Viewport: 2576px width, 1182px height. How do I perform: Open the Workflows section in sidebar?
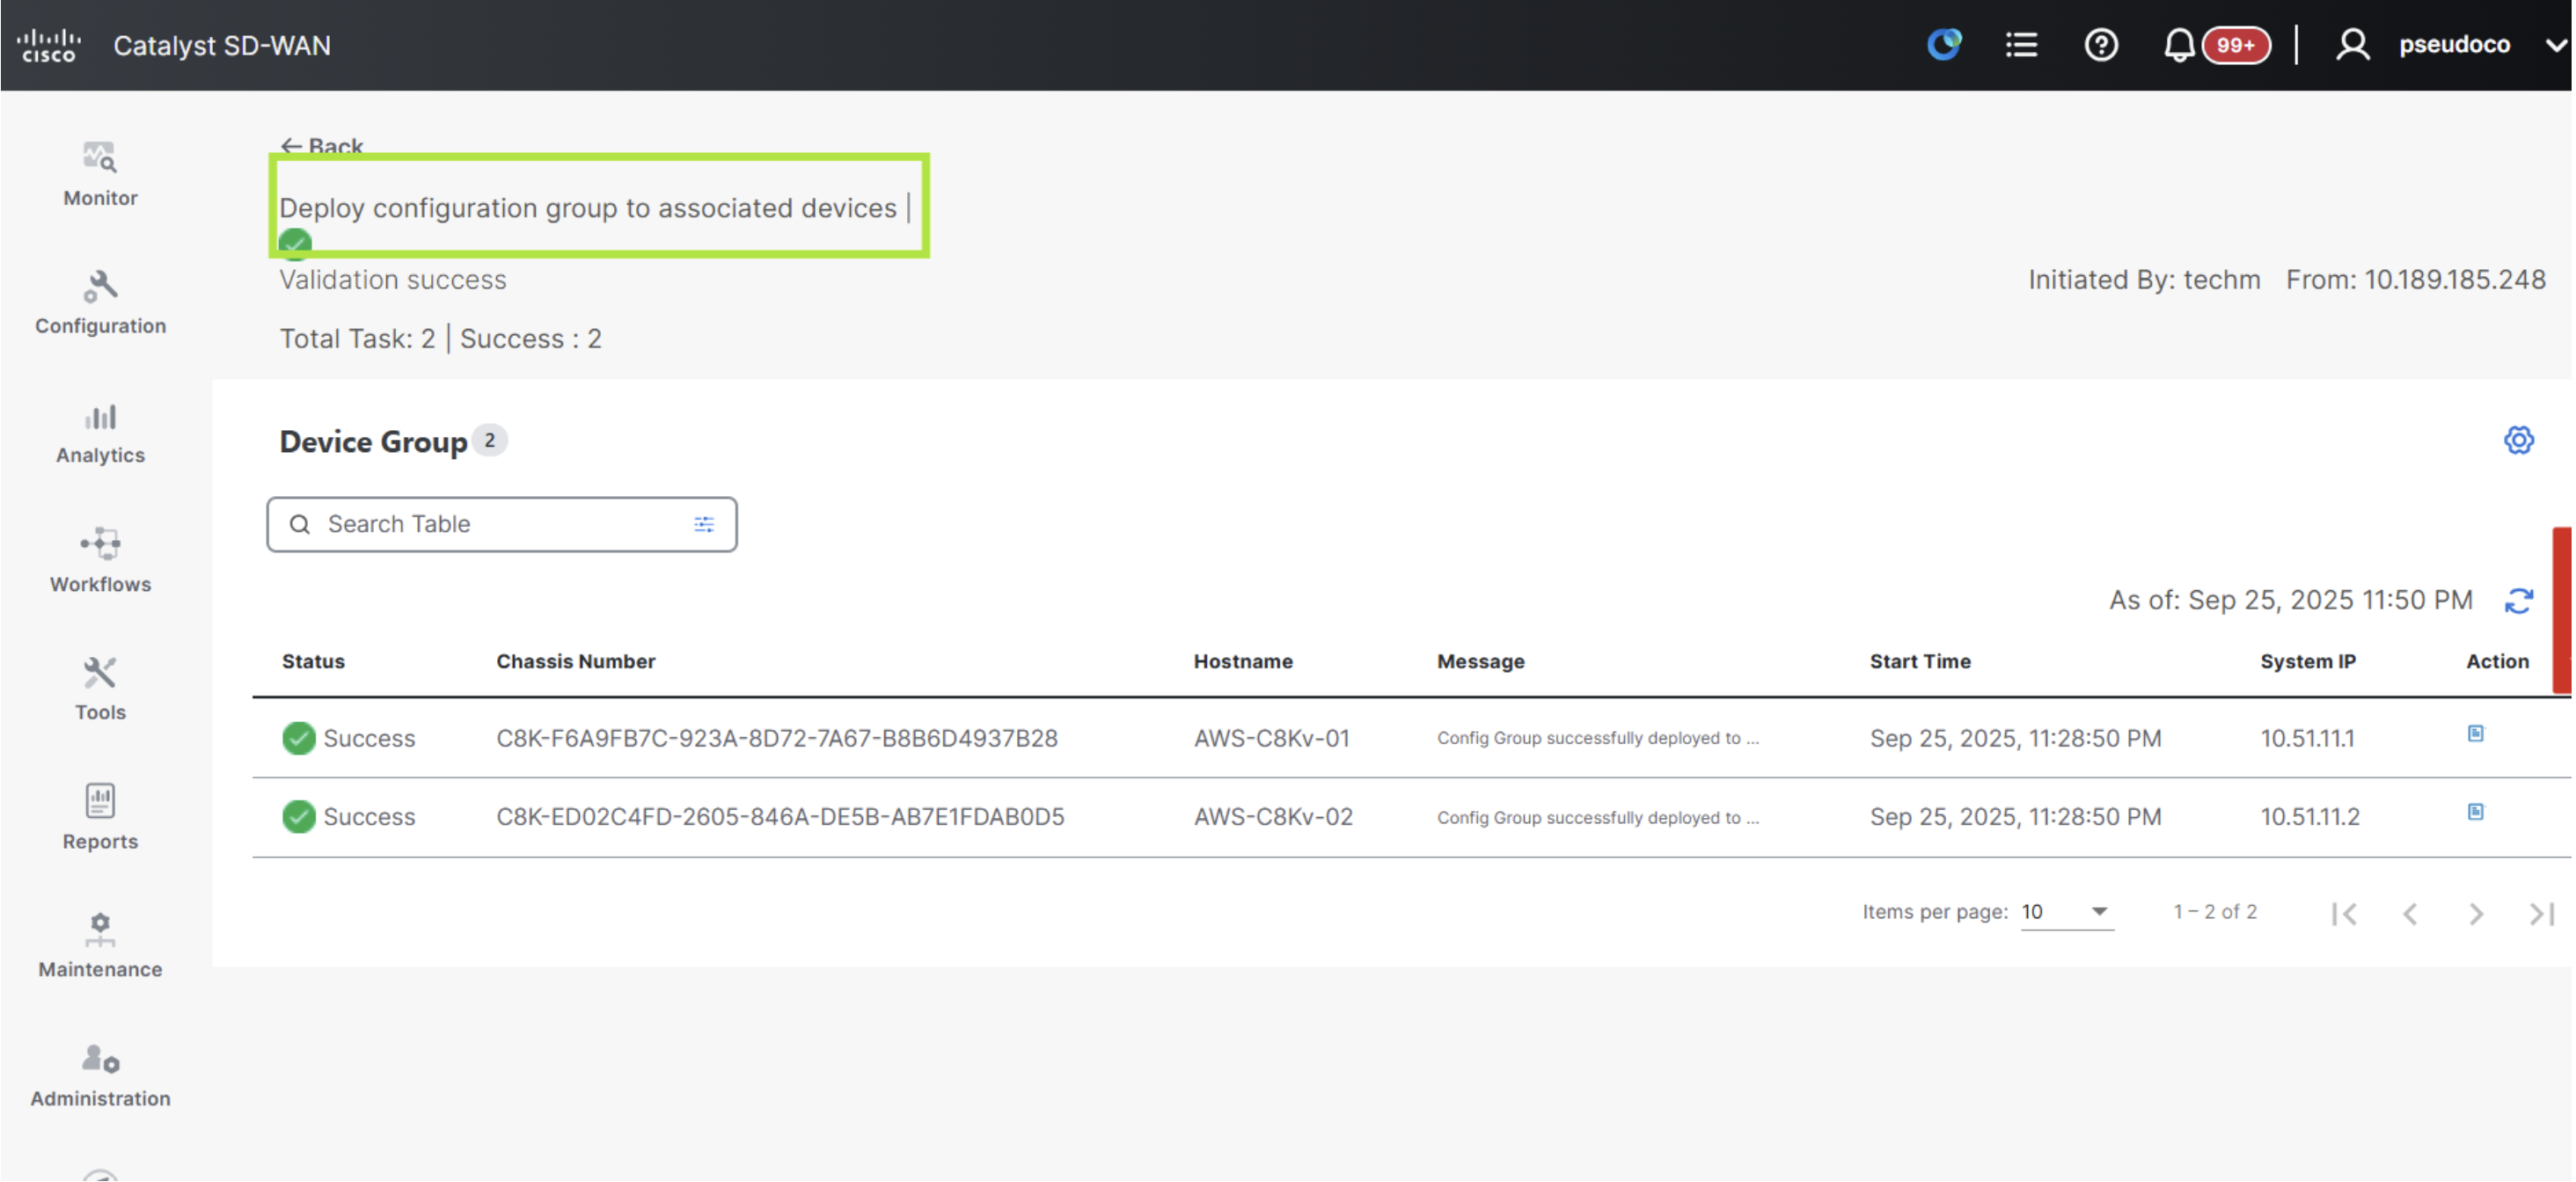(100, 561)
